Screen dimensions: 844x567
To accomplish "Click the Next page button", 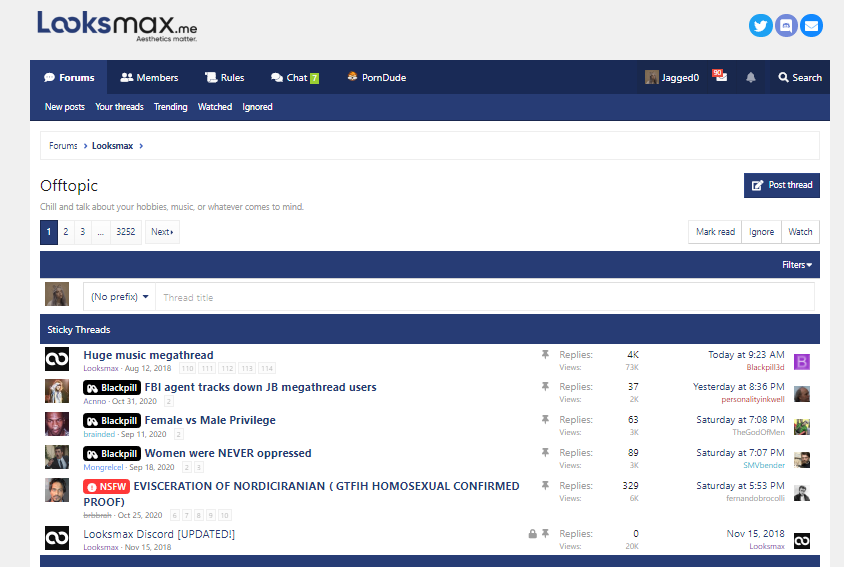I will point(162,232).
